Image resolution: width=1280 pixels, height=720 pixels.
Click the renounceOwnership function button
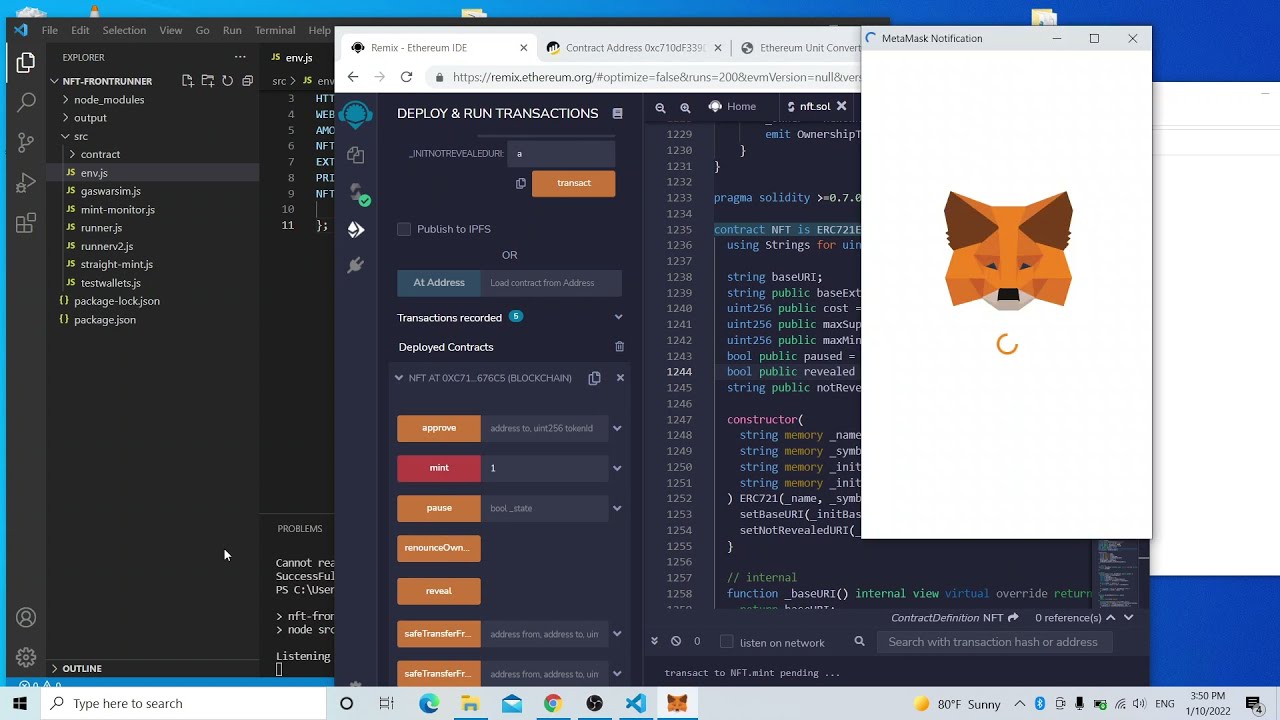click(439, 548)
